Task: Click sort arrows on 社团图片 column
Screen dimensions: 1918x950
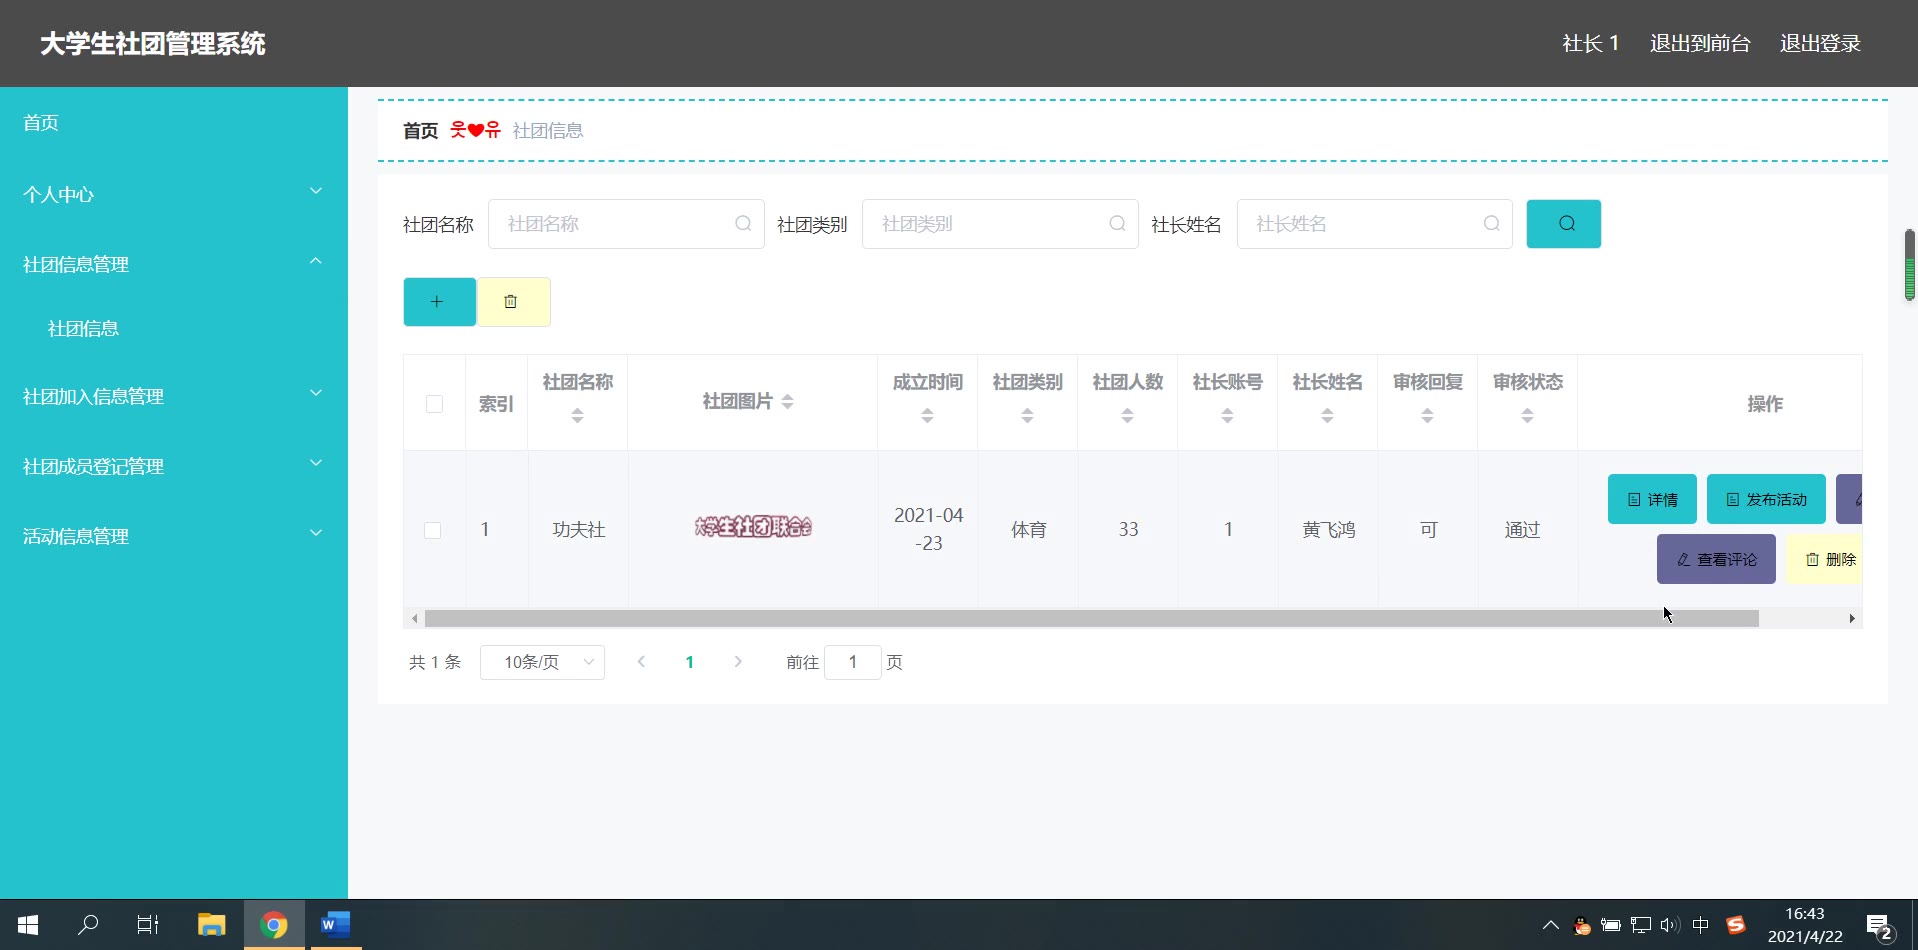Action: point(788,402)
